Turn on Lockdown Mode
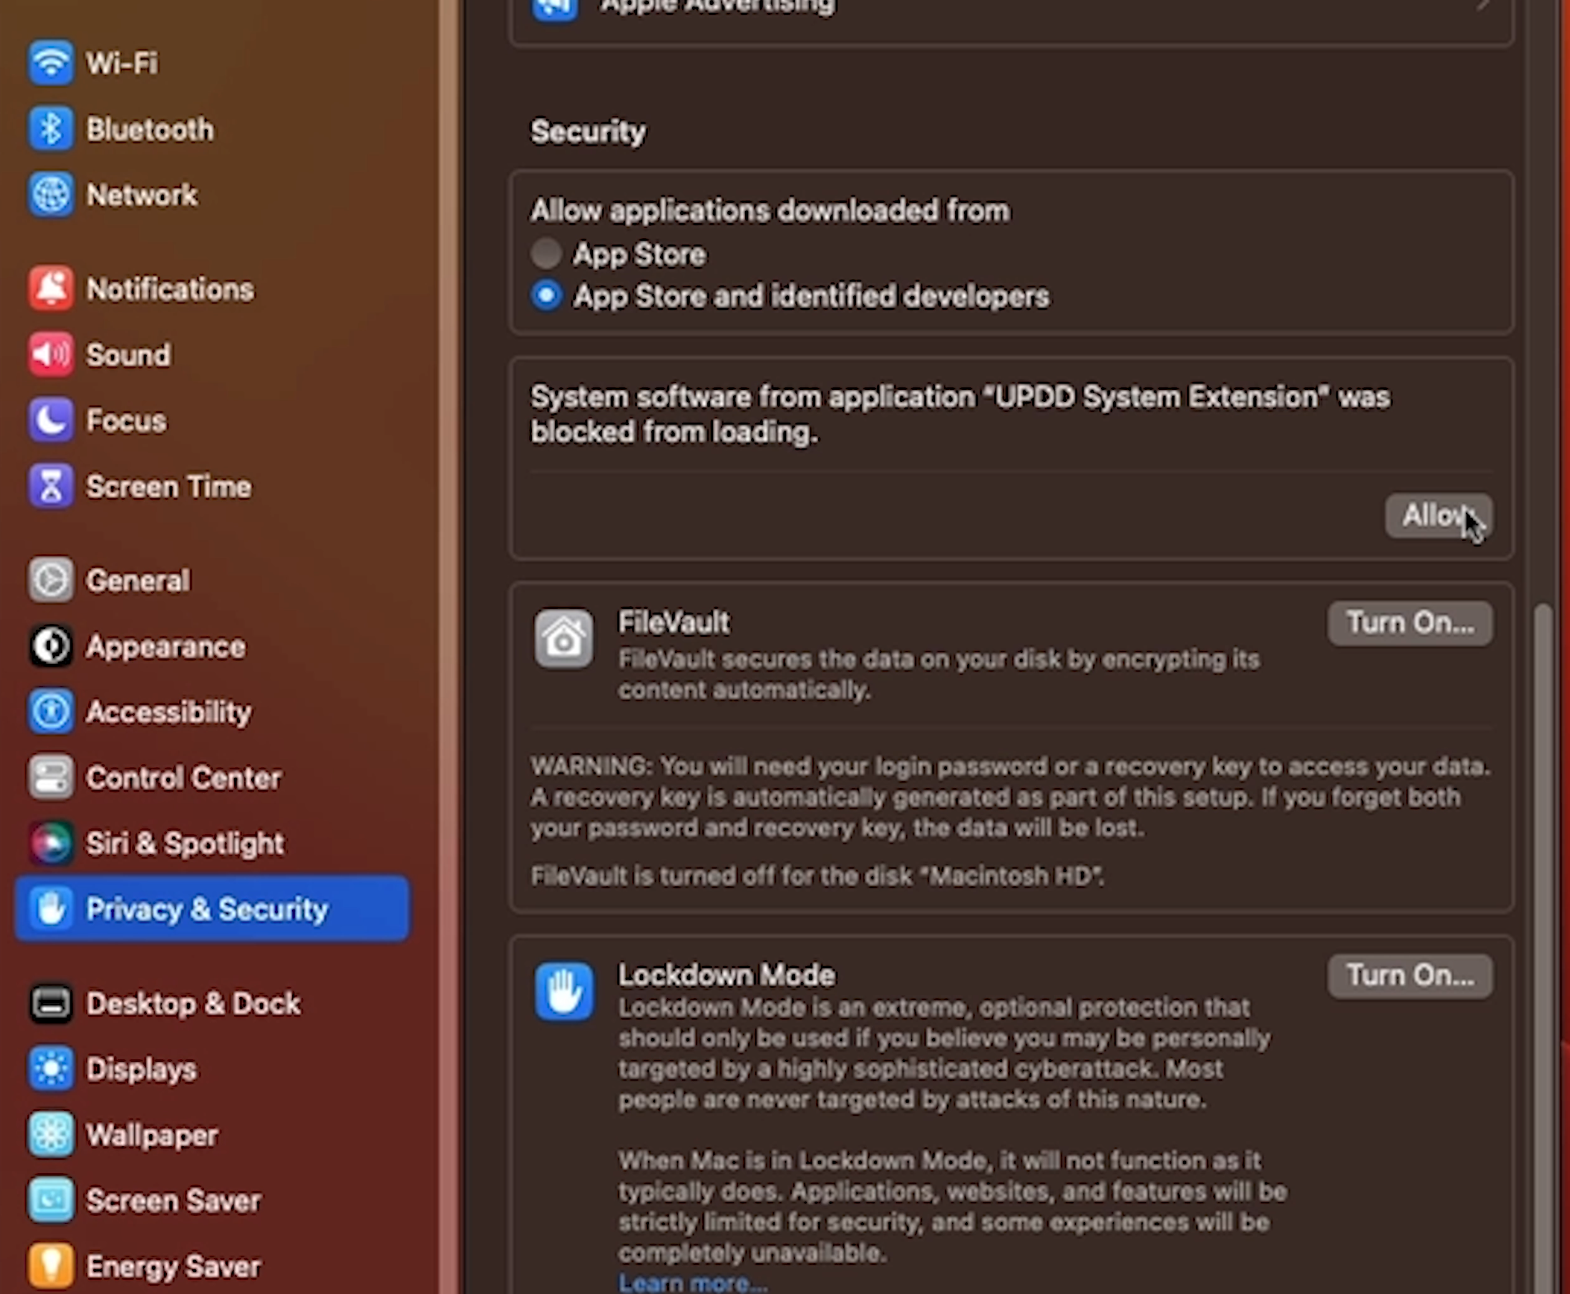1570x1294 pixels. (x=1410, y=976)
